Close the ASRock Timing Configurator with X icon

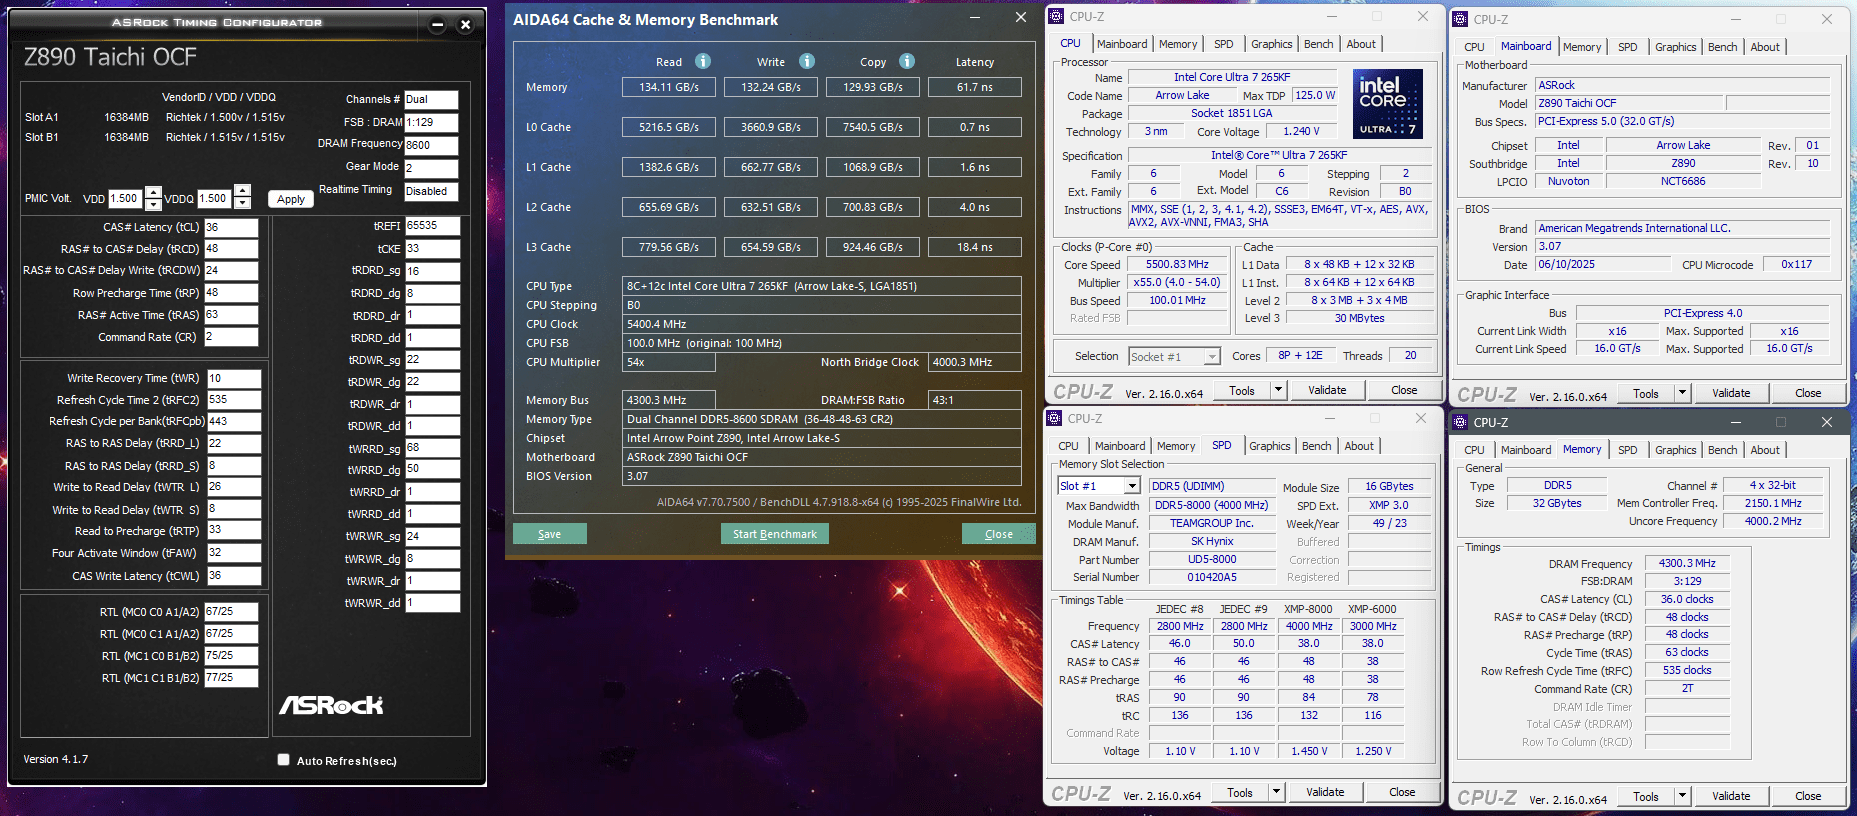(x=465, y=25)
